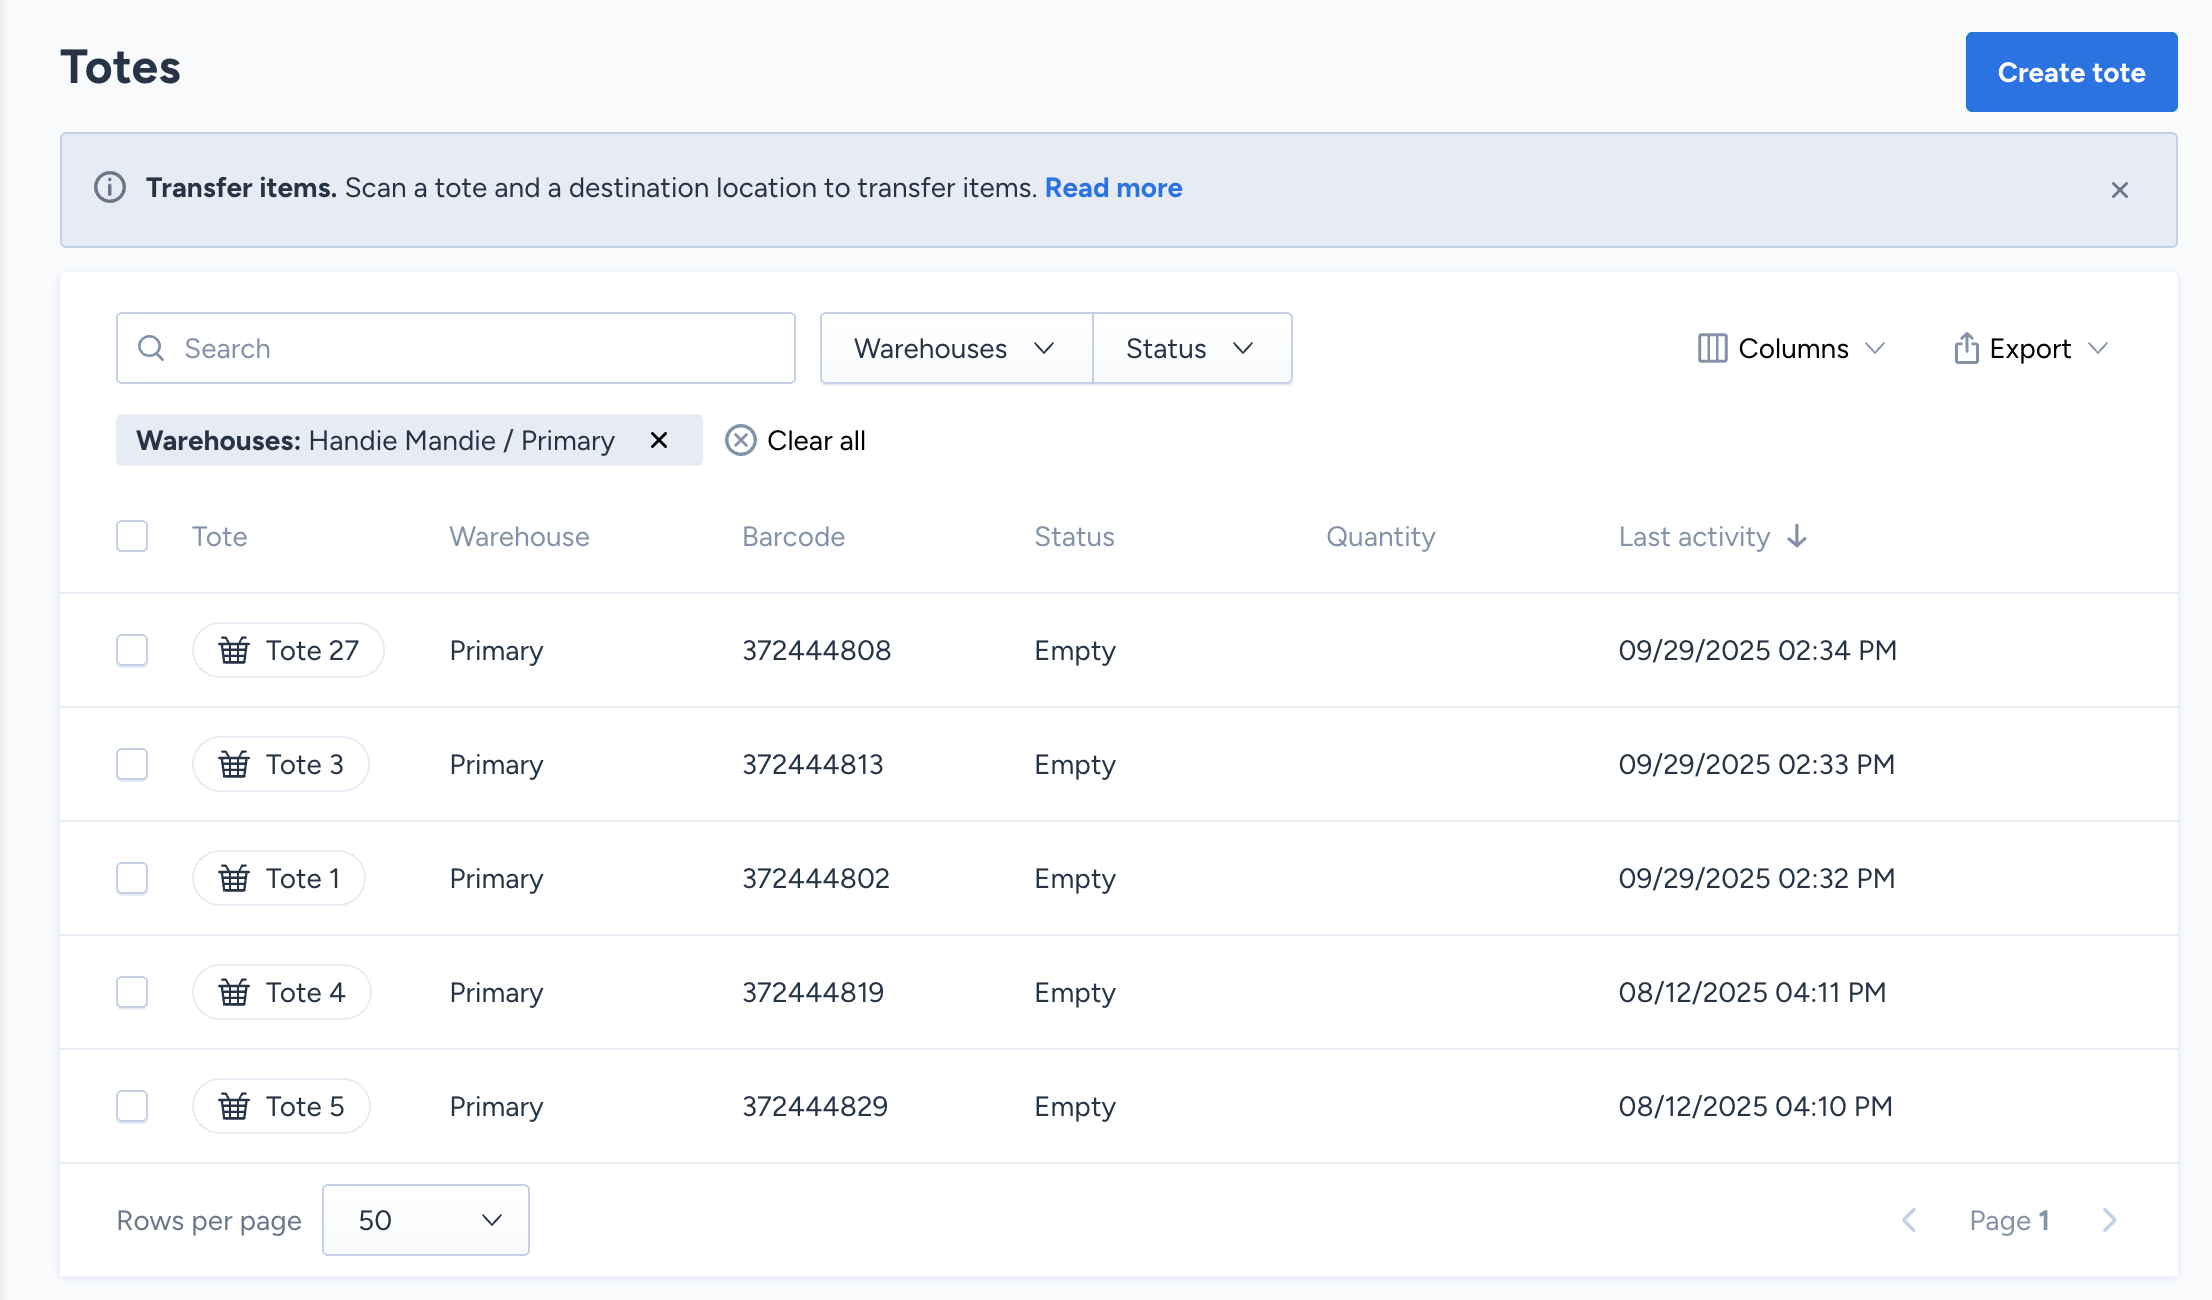Click the basket icon on Tote 1
Screen dimensions: 2212x1300
234,878
